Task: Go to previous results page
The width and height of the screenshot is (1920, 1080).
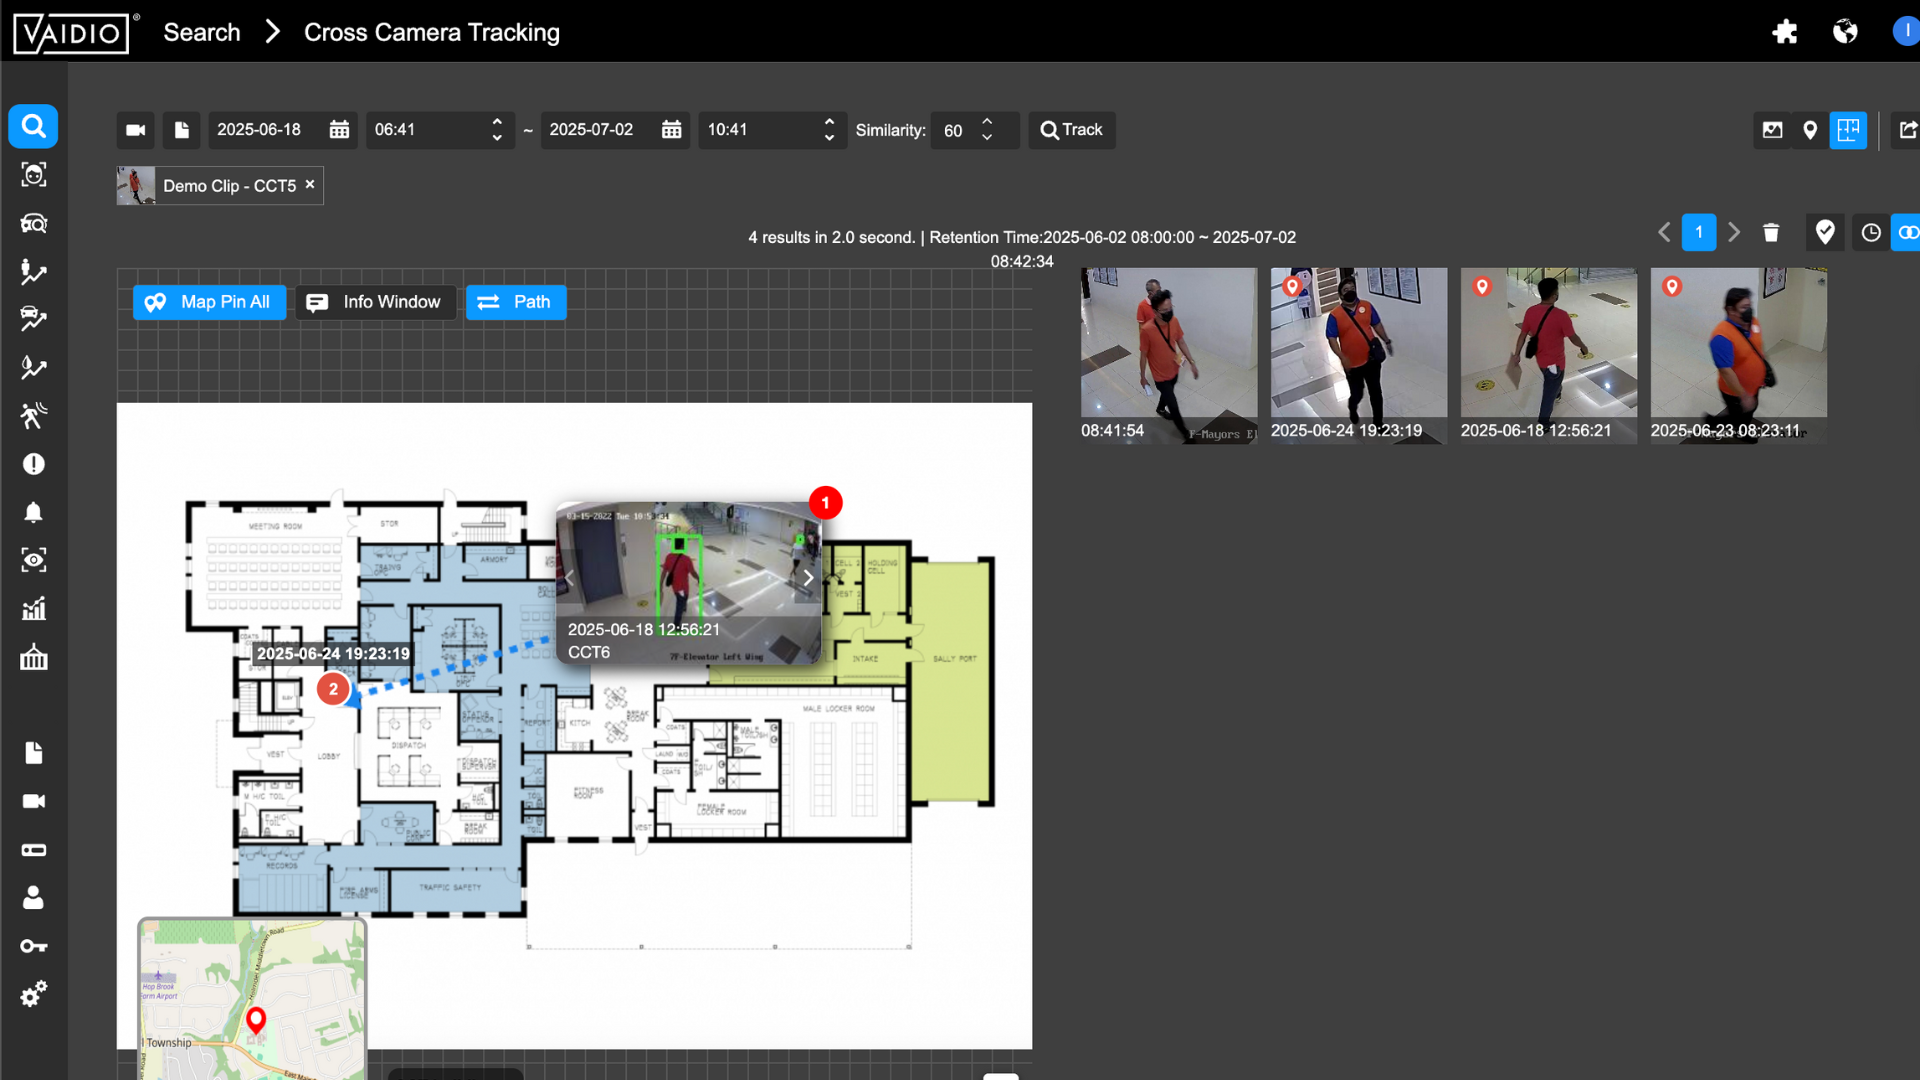Action: tap(1664, 233)
